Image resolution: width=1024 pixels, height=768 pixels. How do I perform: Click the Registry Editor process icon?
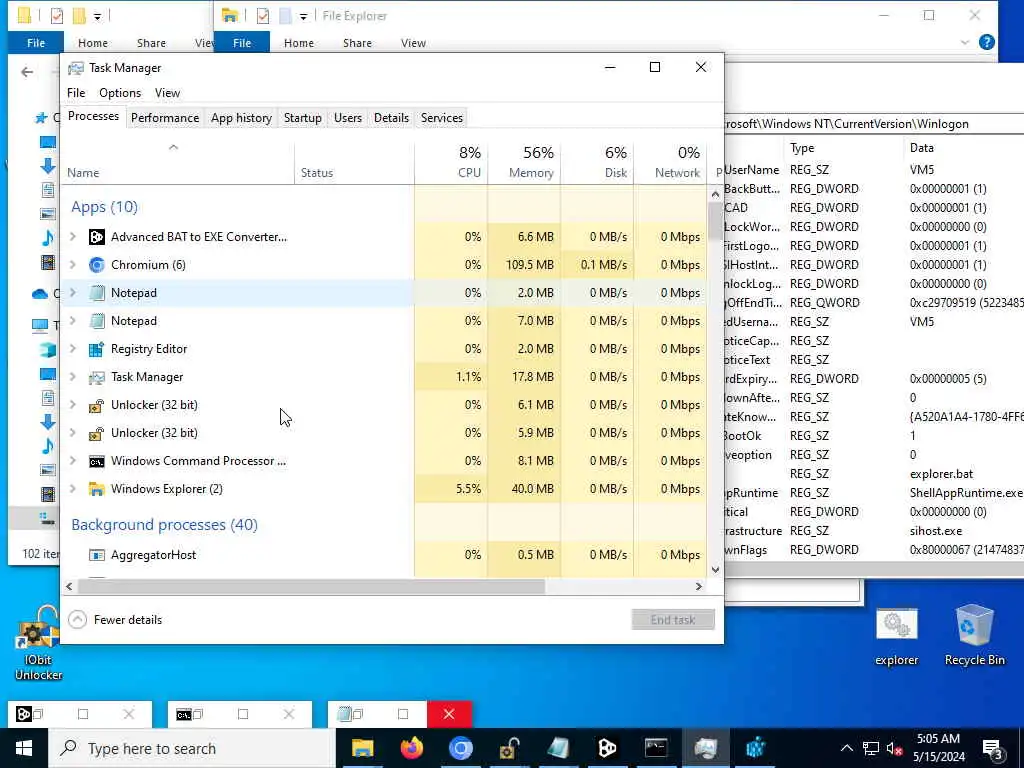click(97, 349)
